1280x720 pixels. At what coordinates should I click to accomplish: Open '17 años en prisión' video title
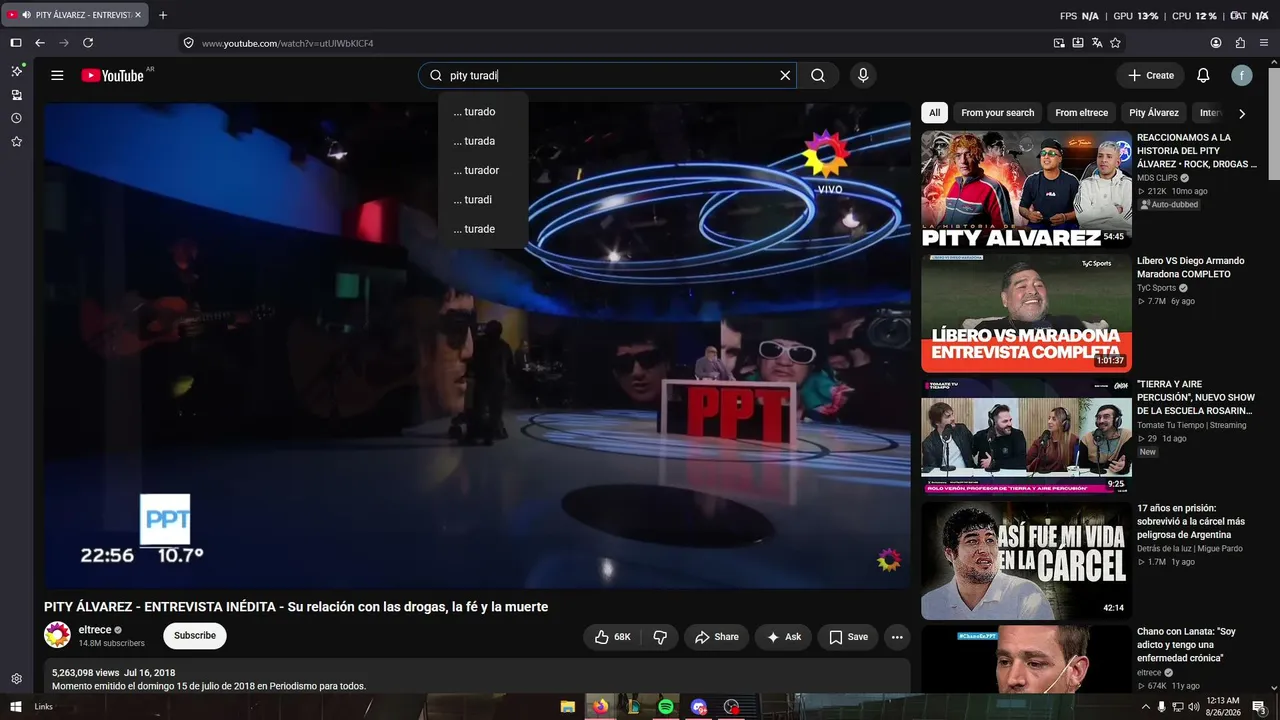(x=1191, y=522)
